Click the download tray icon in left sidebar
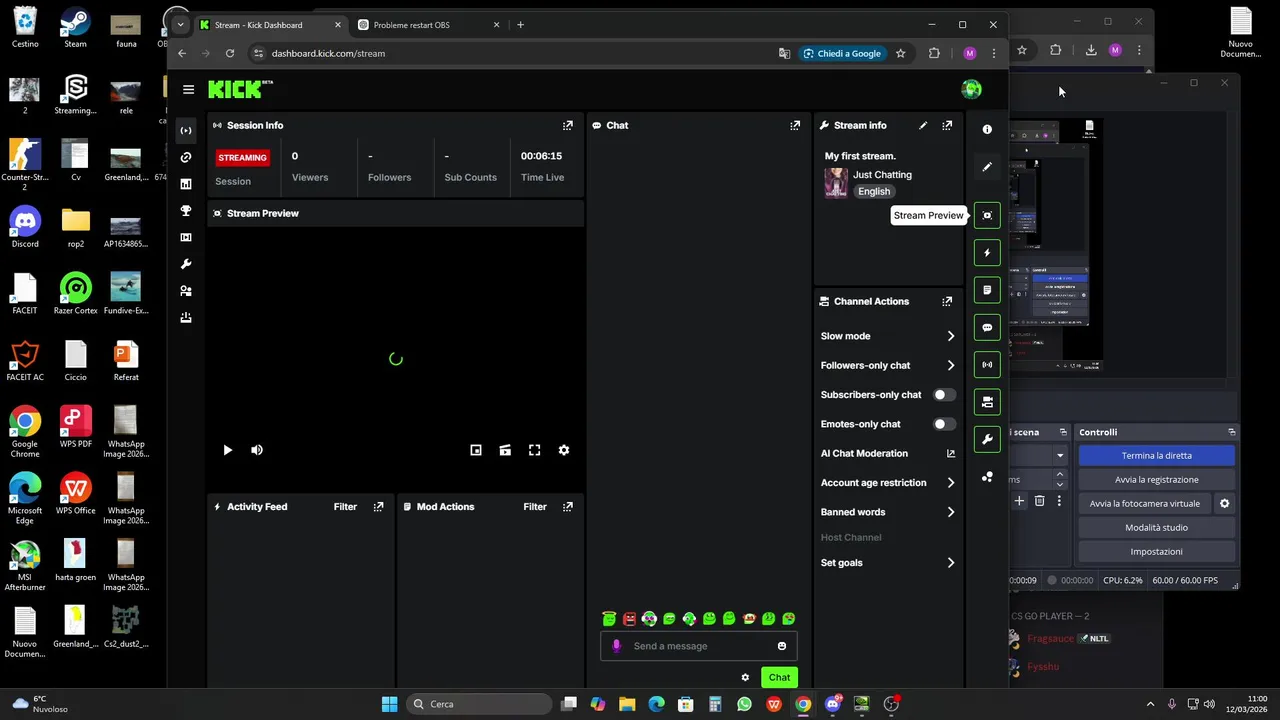This screenshot has height=720, width=1280. (186, 318)
